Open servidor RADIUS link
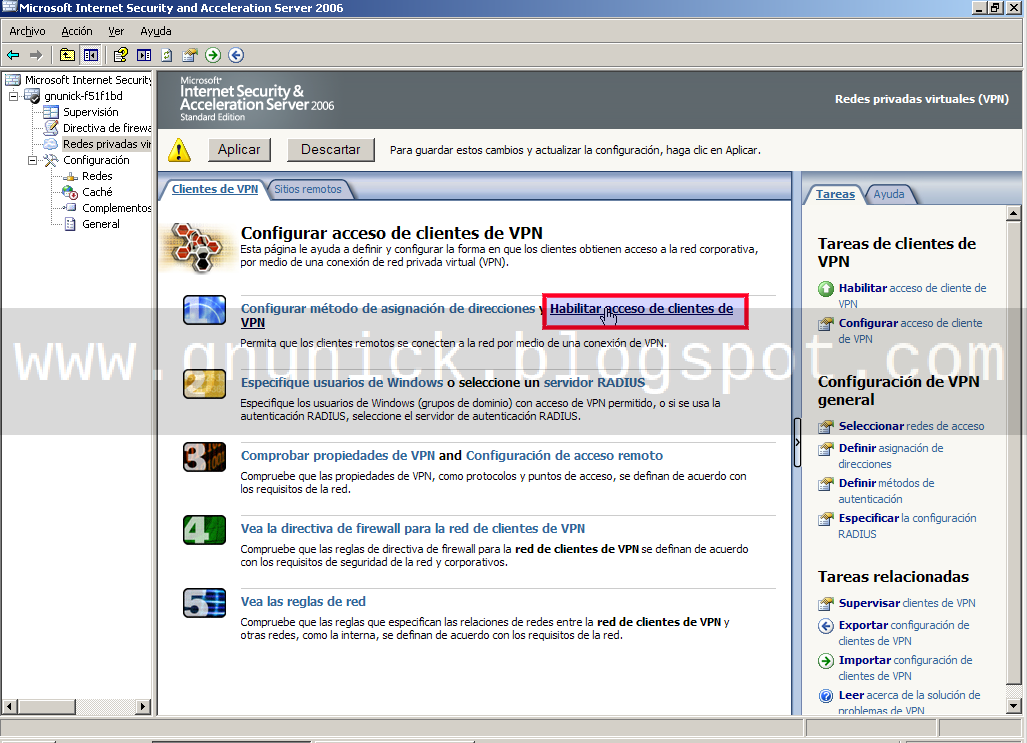The width and height of the screenshot is (1027, 743). [x=594, y=383]
